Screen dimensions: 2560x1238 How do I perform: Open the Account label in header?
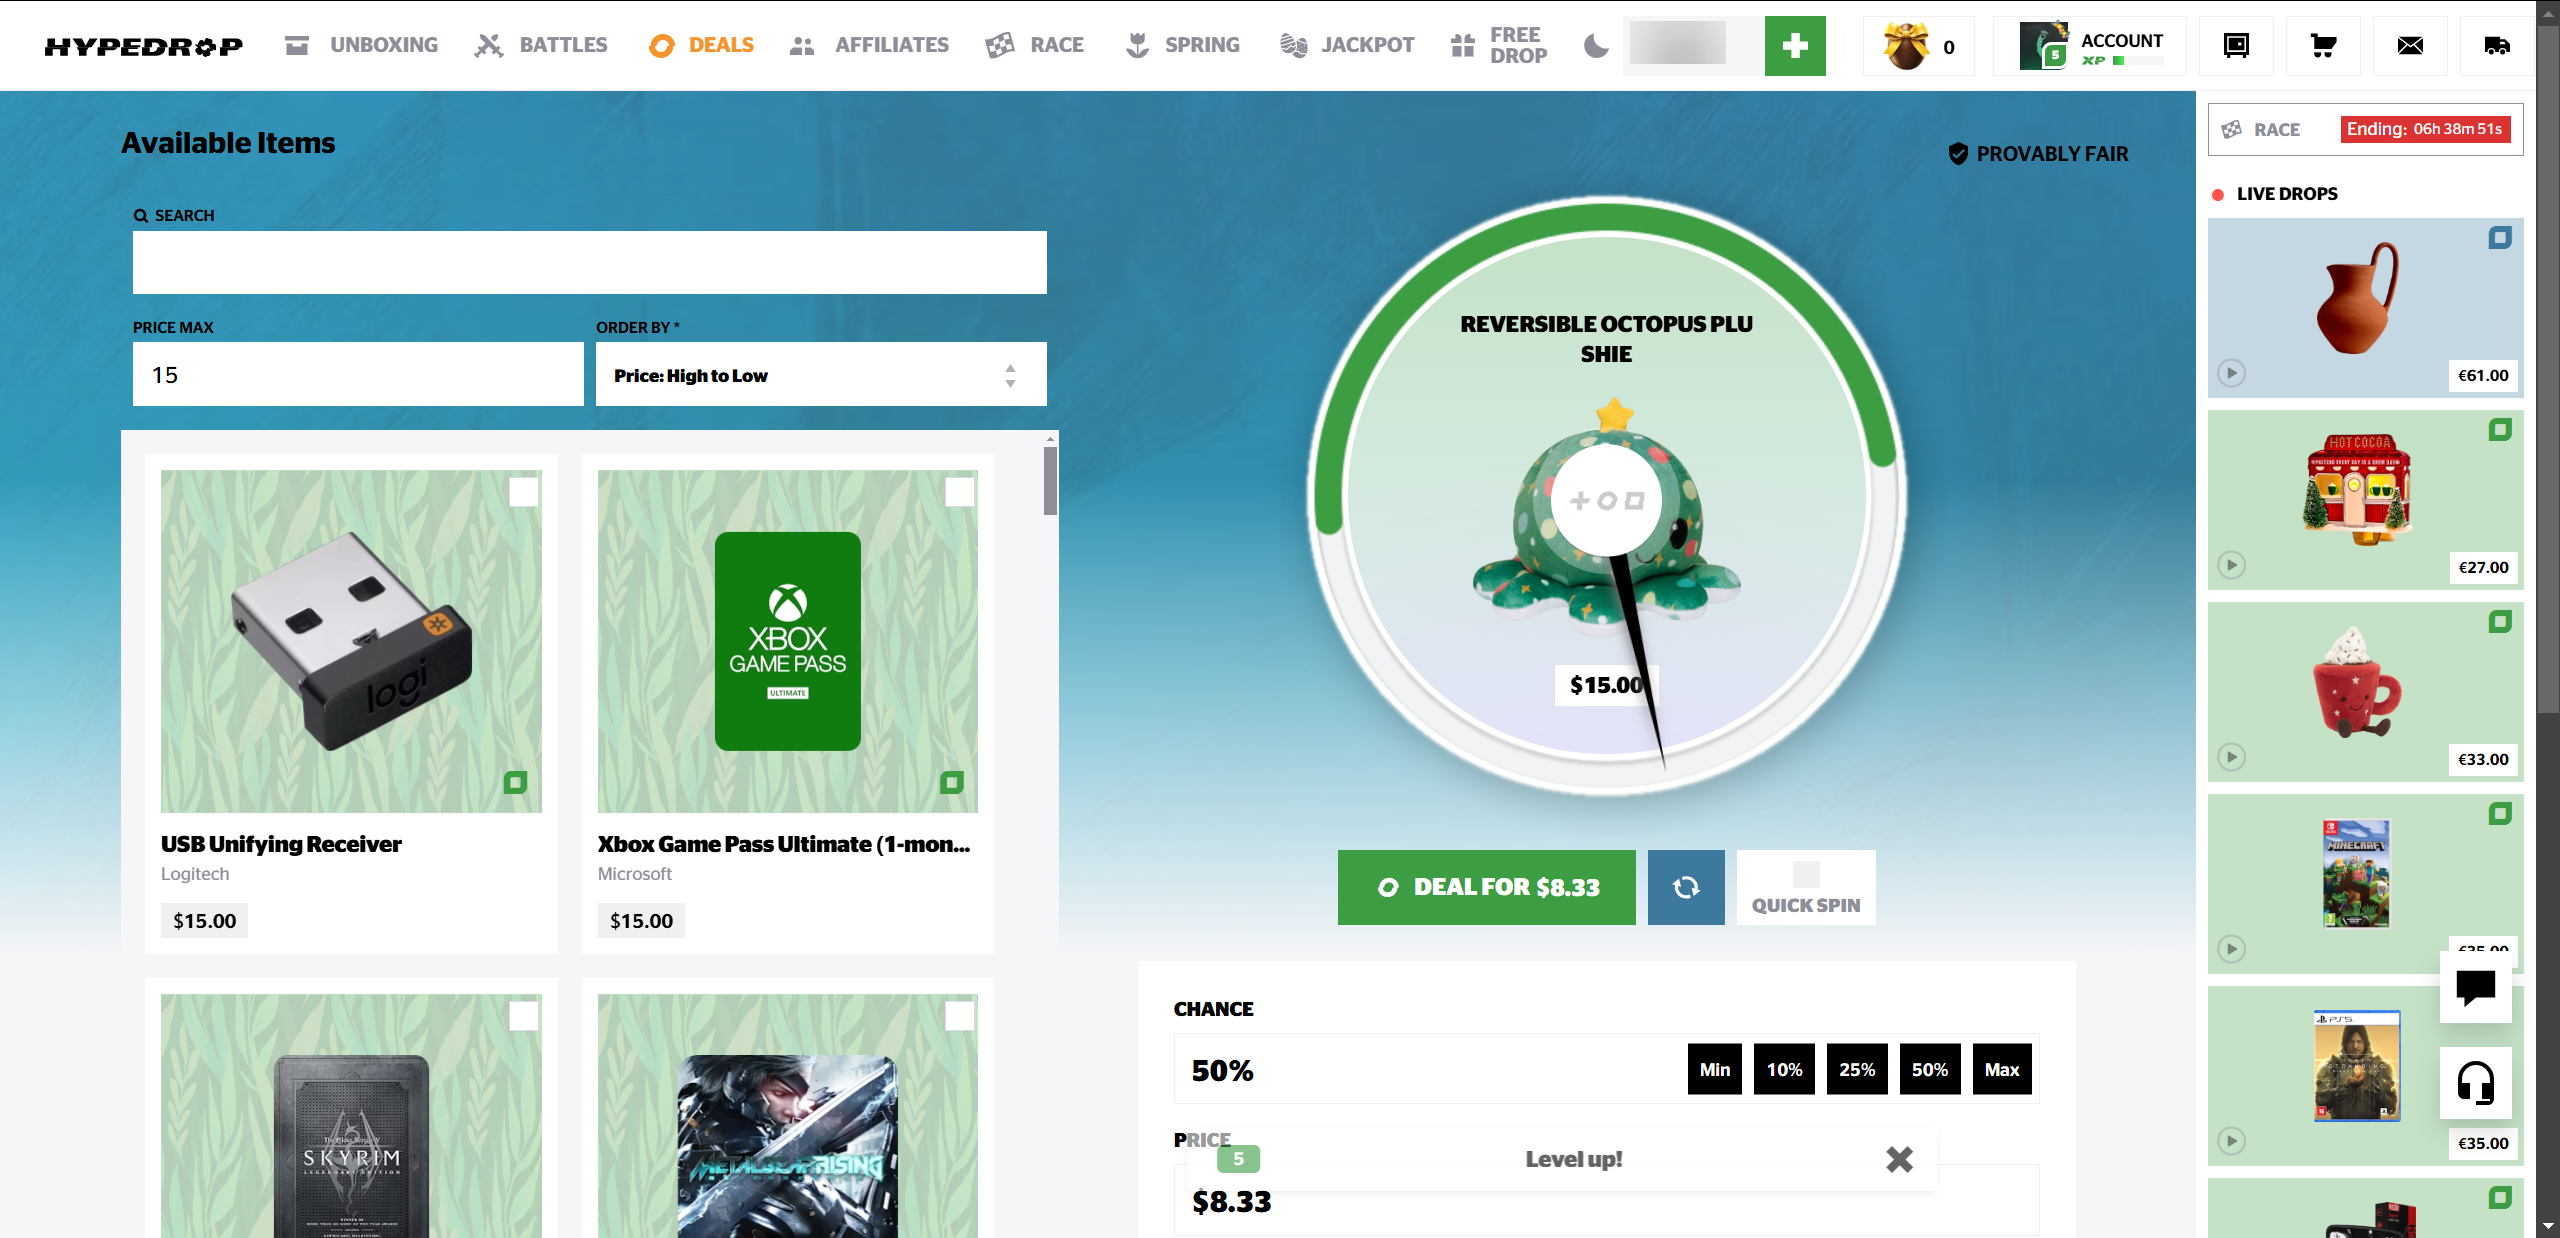2122,40
